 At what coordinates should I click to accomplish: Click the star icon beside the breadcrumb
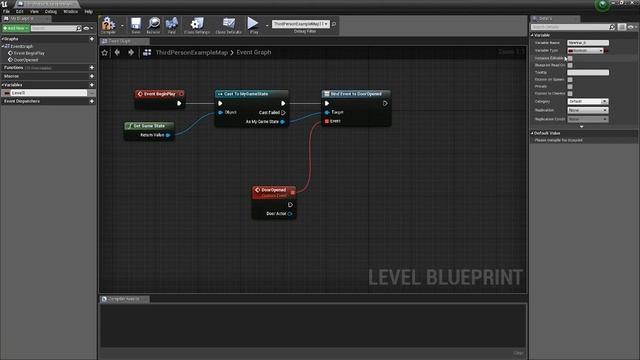click(105, 52)
